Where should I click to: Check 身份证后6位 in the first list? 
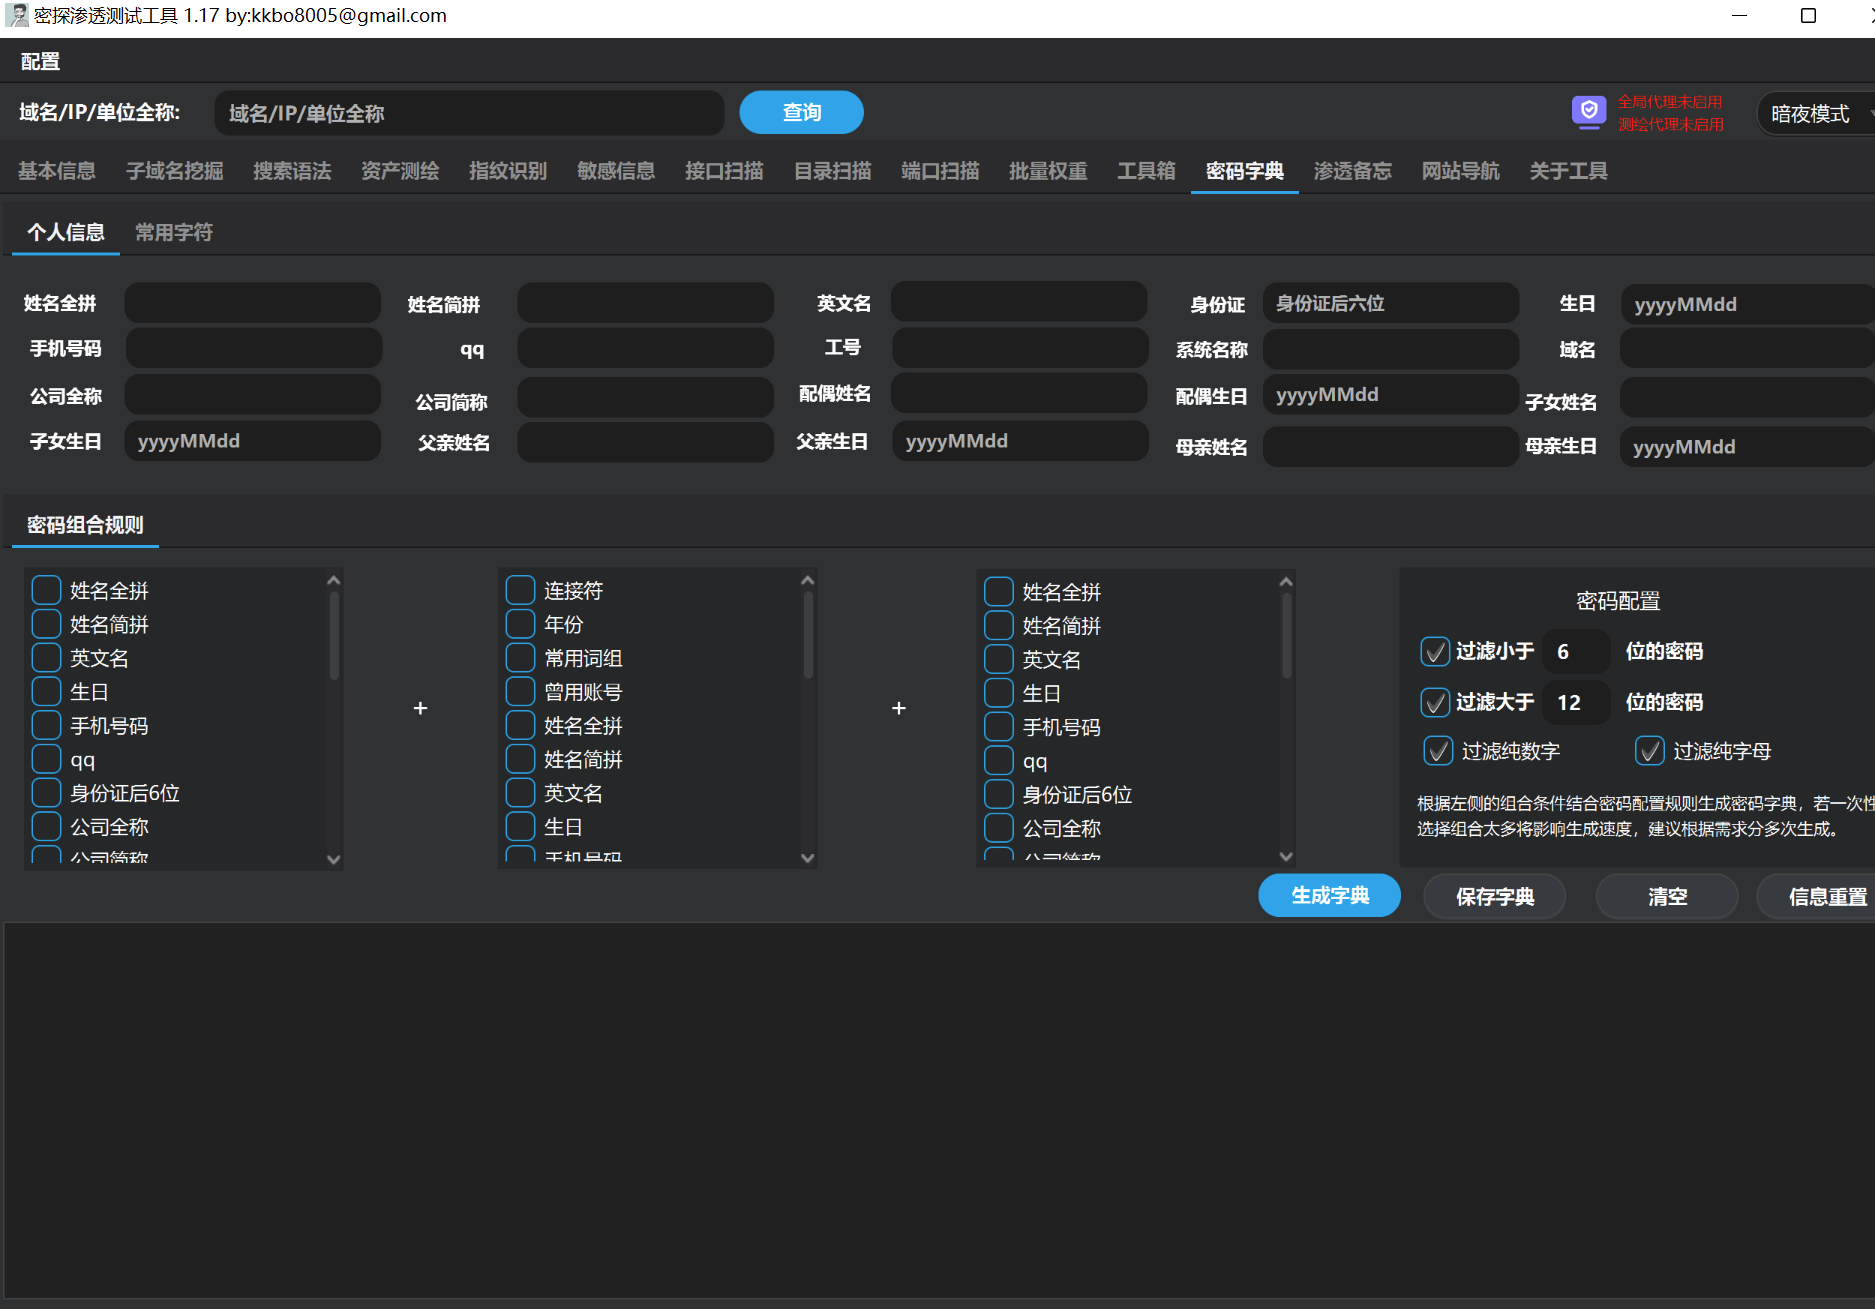46,793
